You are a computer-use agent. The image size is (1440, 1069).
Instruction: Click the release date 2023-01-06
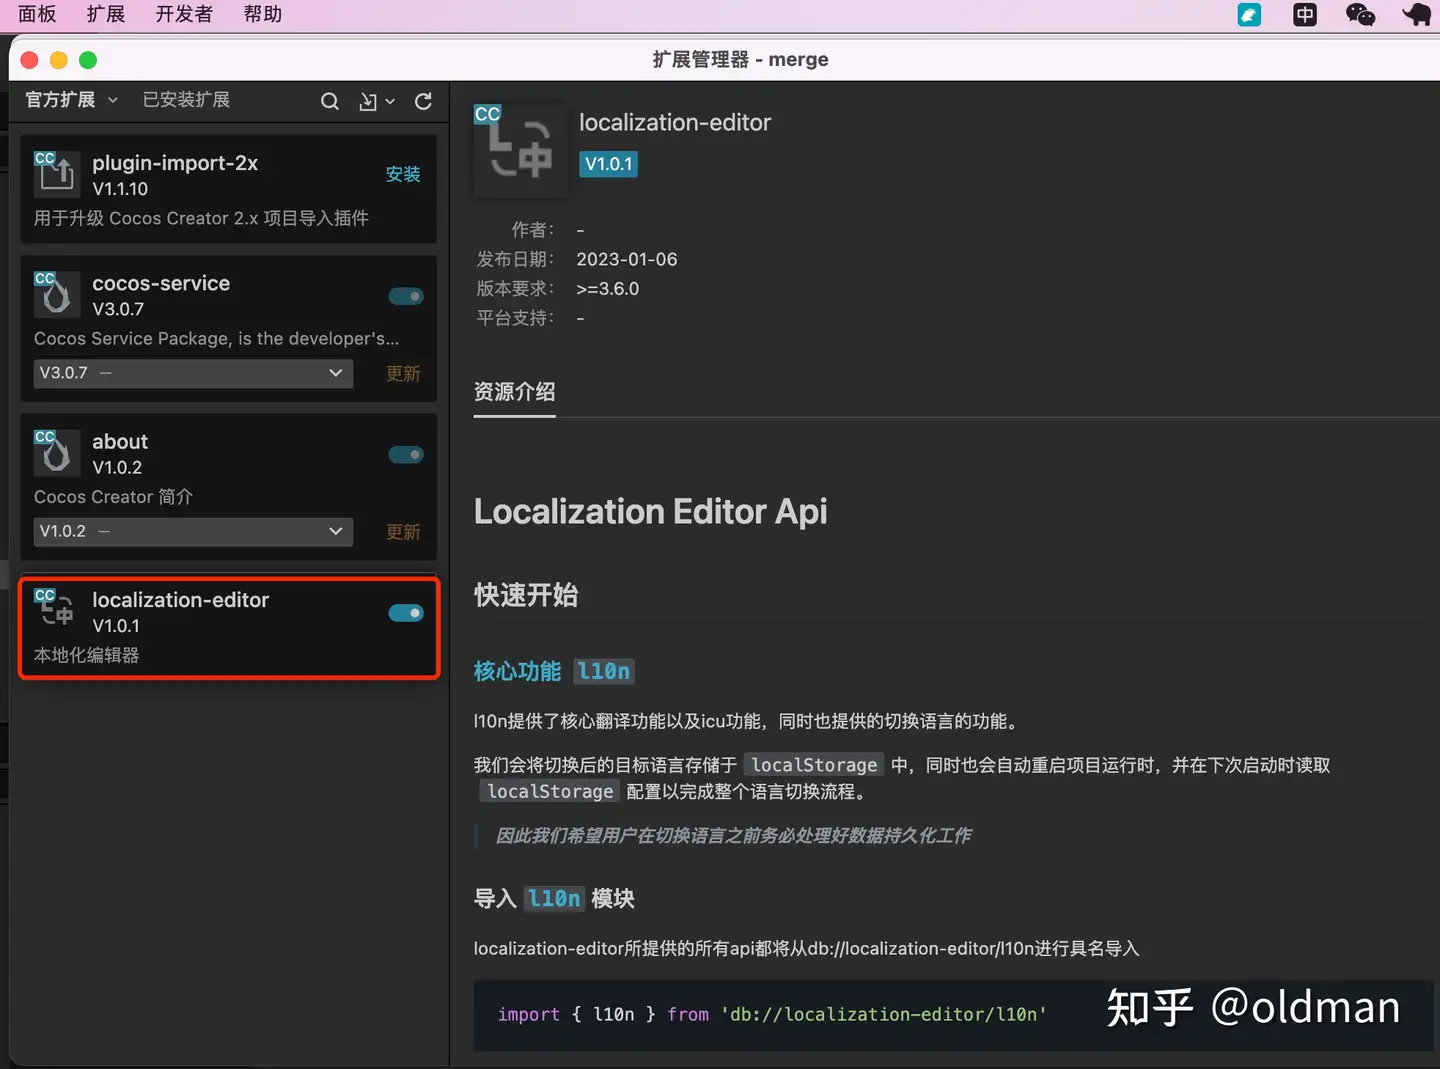627,259
